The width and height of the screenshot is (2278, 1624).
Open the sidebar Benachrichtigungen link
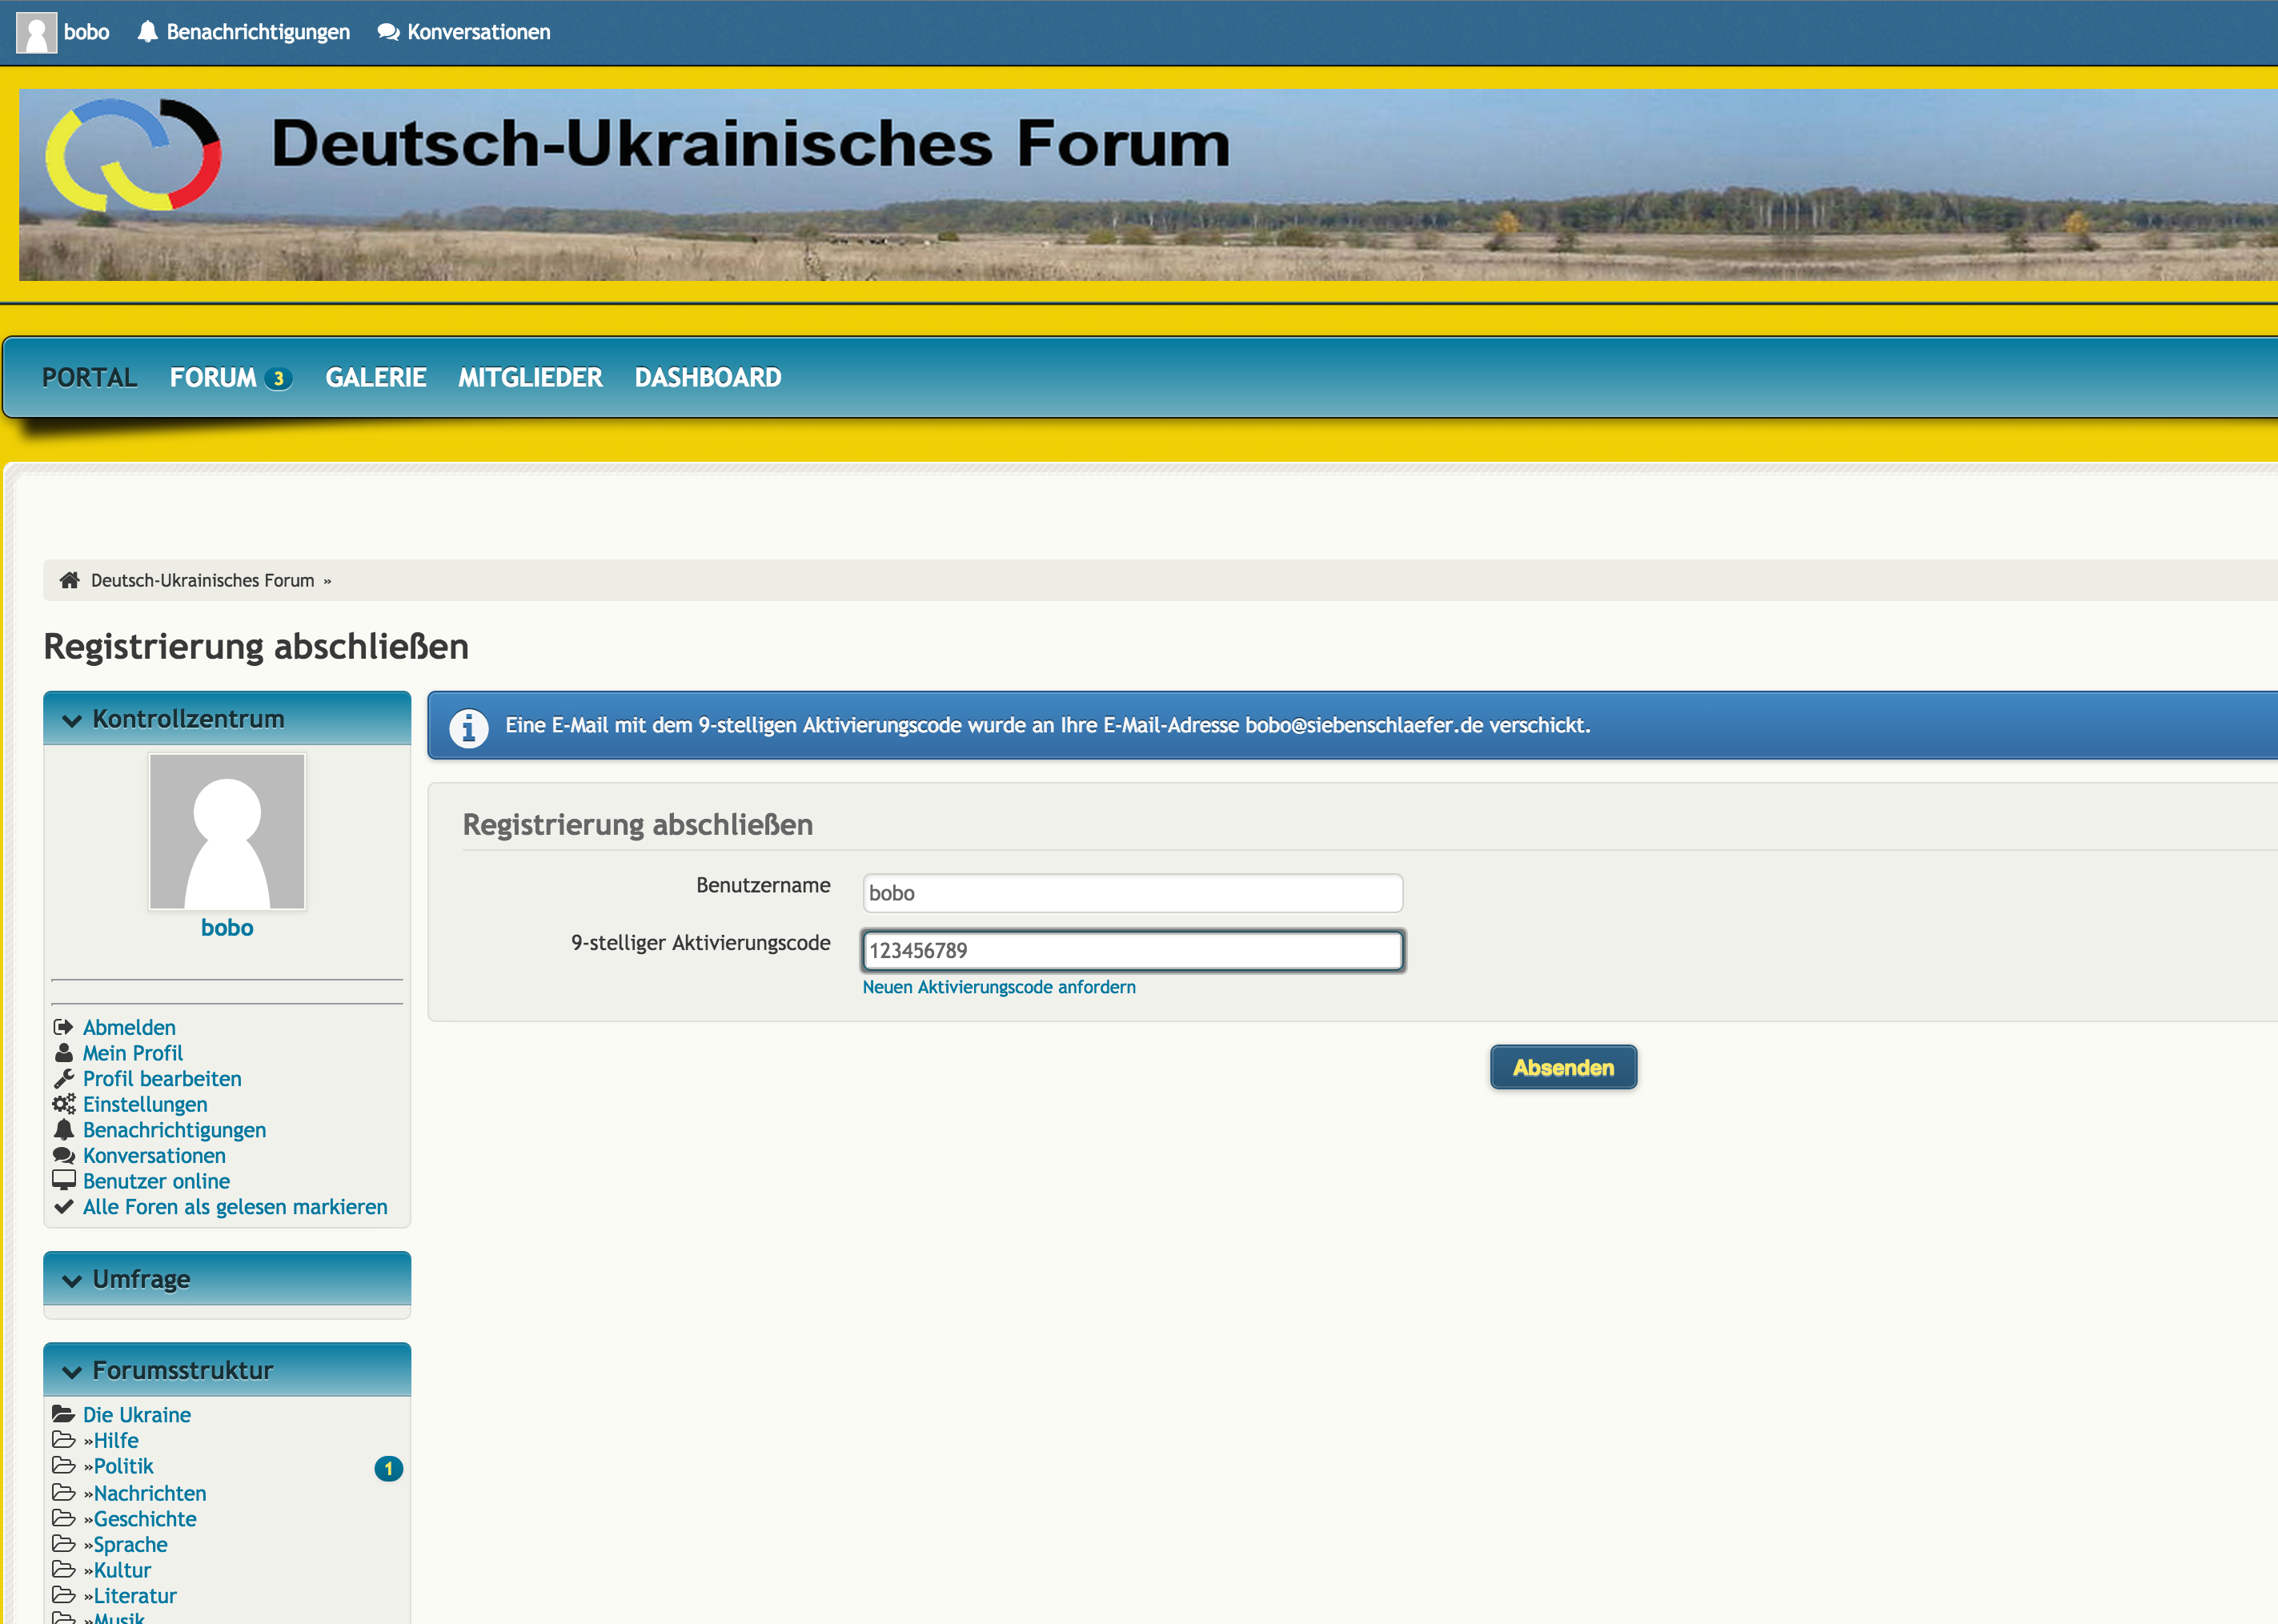click(x=174, y=1130)
